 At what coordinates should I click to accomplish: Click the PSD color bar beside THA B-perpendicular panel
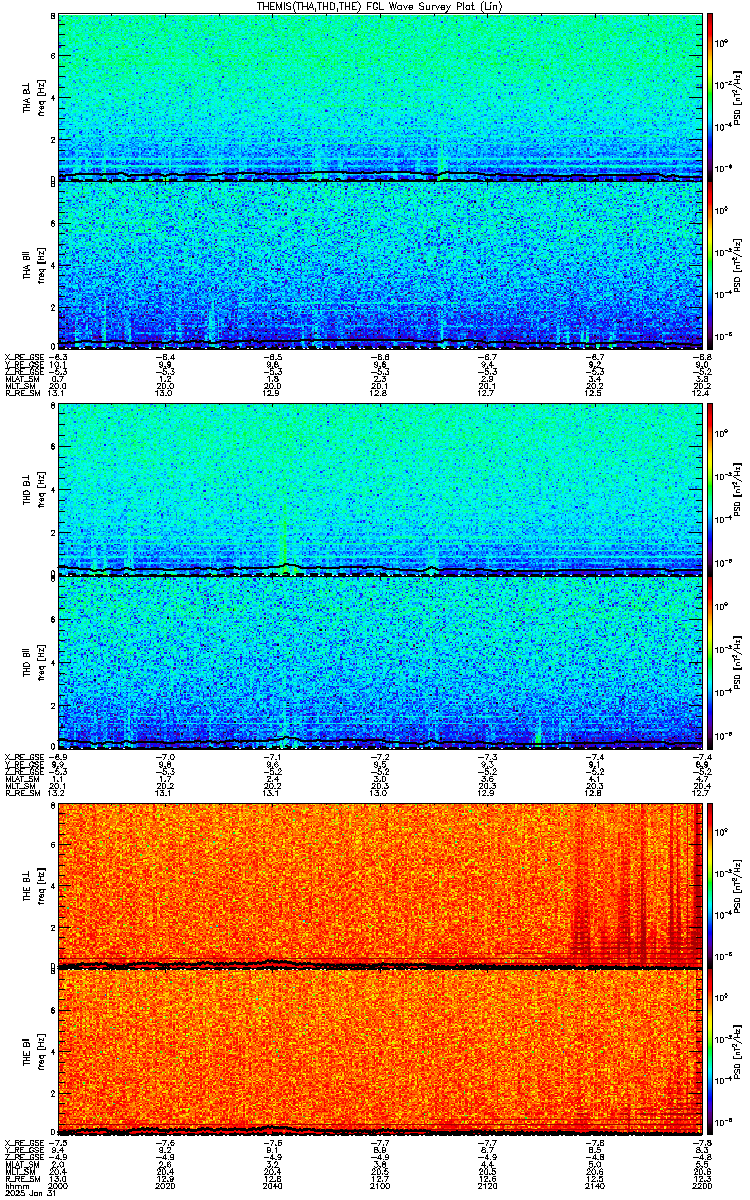coord(709,97)
